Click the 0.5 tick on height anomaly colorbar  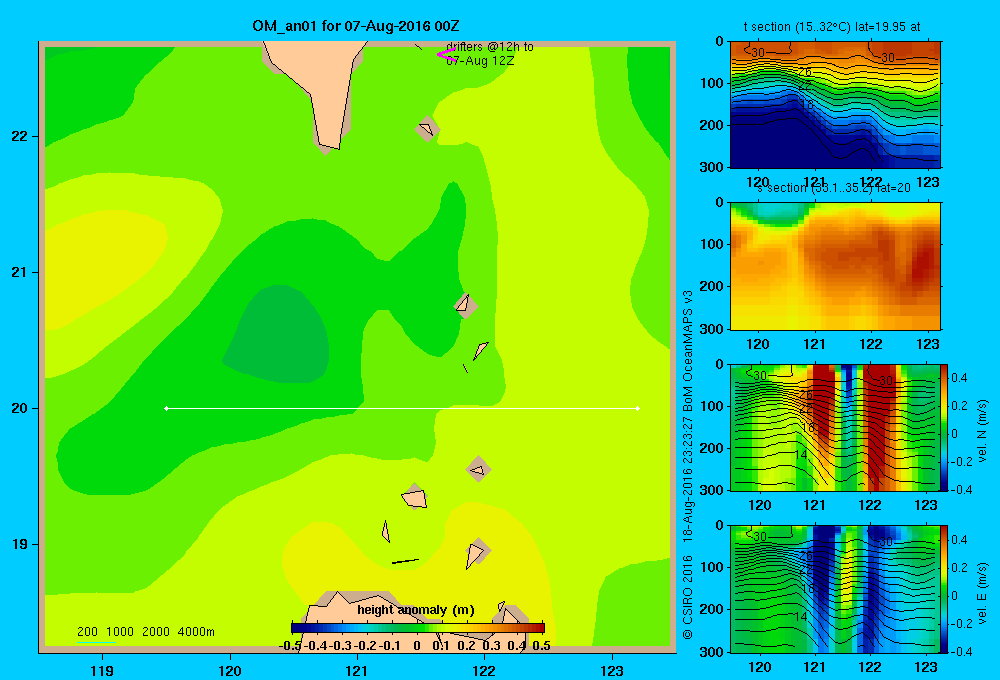tap(541, 645)
